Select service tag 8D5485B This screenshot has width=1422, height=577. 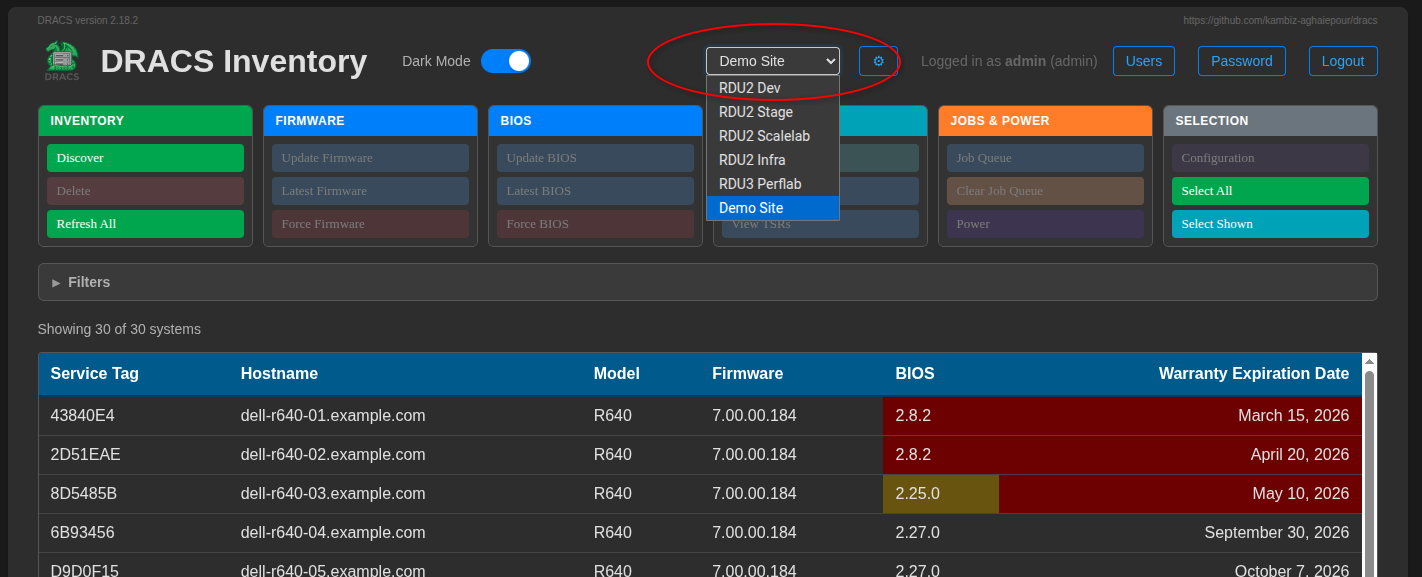coord(84,493)
